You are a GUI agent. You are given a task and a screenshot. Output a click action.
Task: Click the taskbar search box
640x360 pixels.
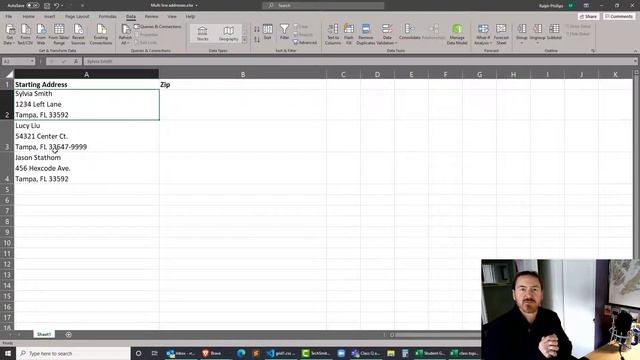pyautogui.click(x=73, y=353)
